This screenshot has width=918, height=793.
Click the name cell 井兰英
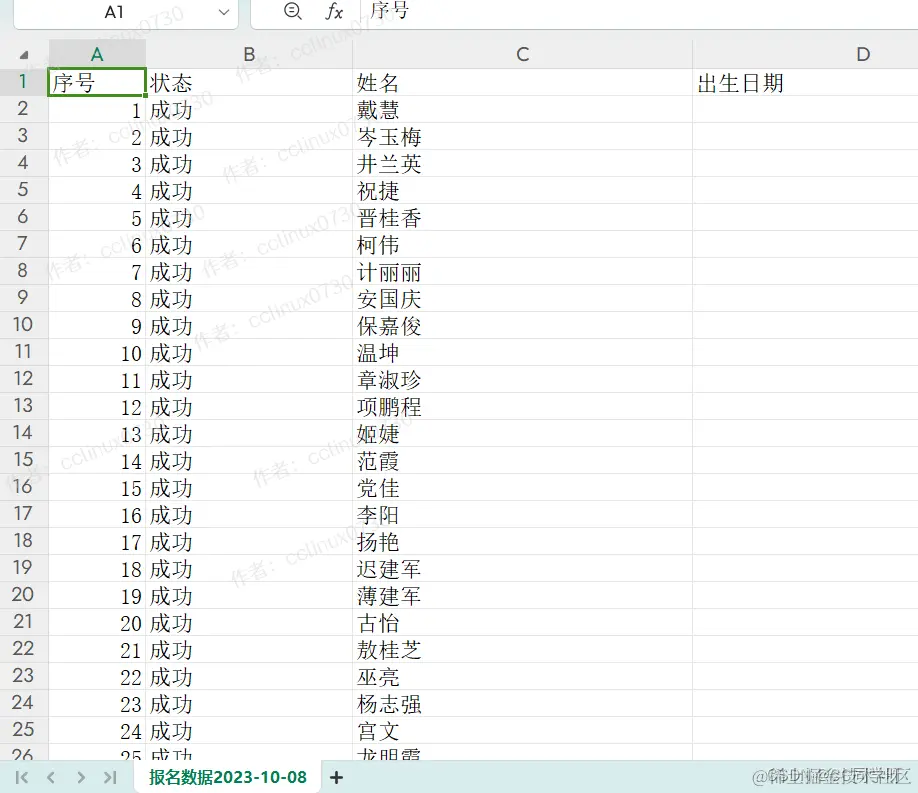click(522, 163)
